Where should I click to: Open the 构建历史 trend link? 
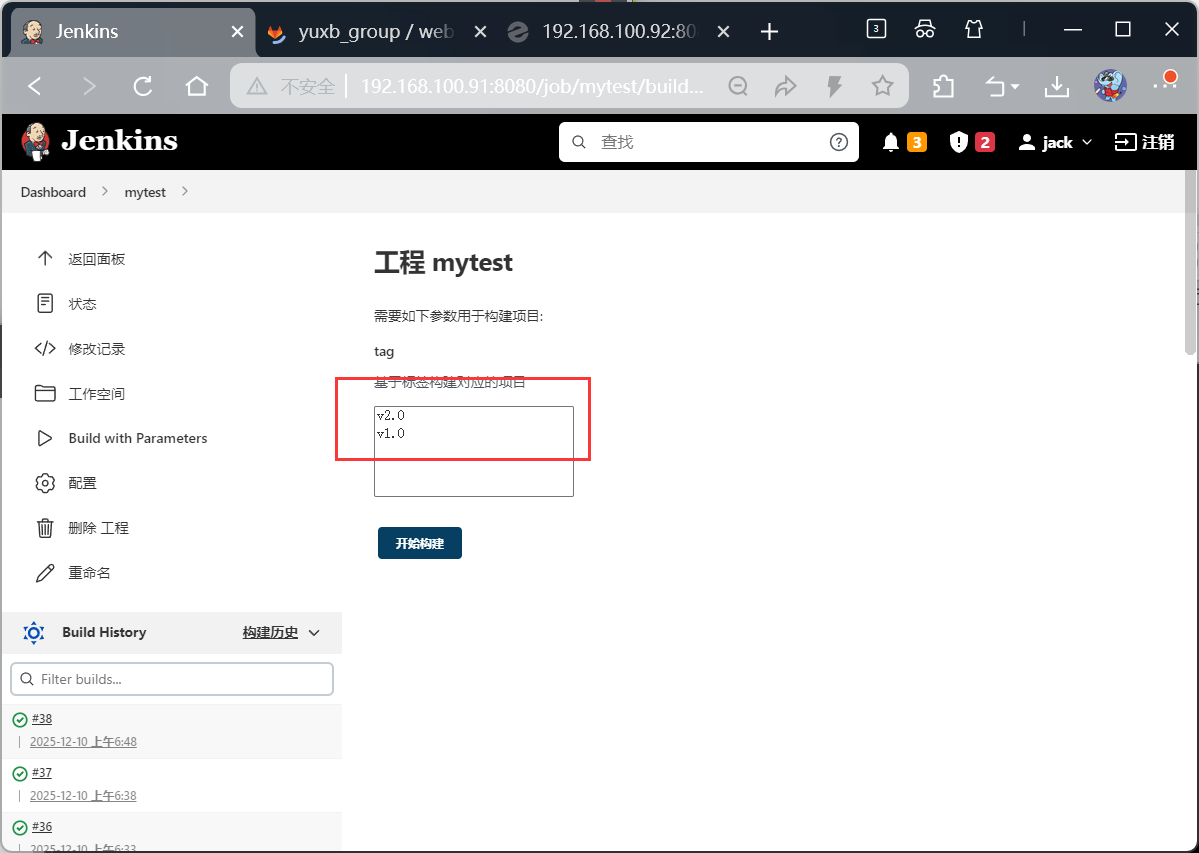click(270, 632)
